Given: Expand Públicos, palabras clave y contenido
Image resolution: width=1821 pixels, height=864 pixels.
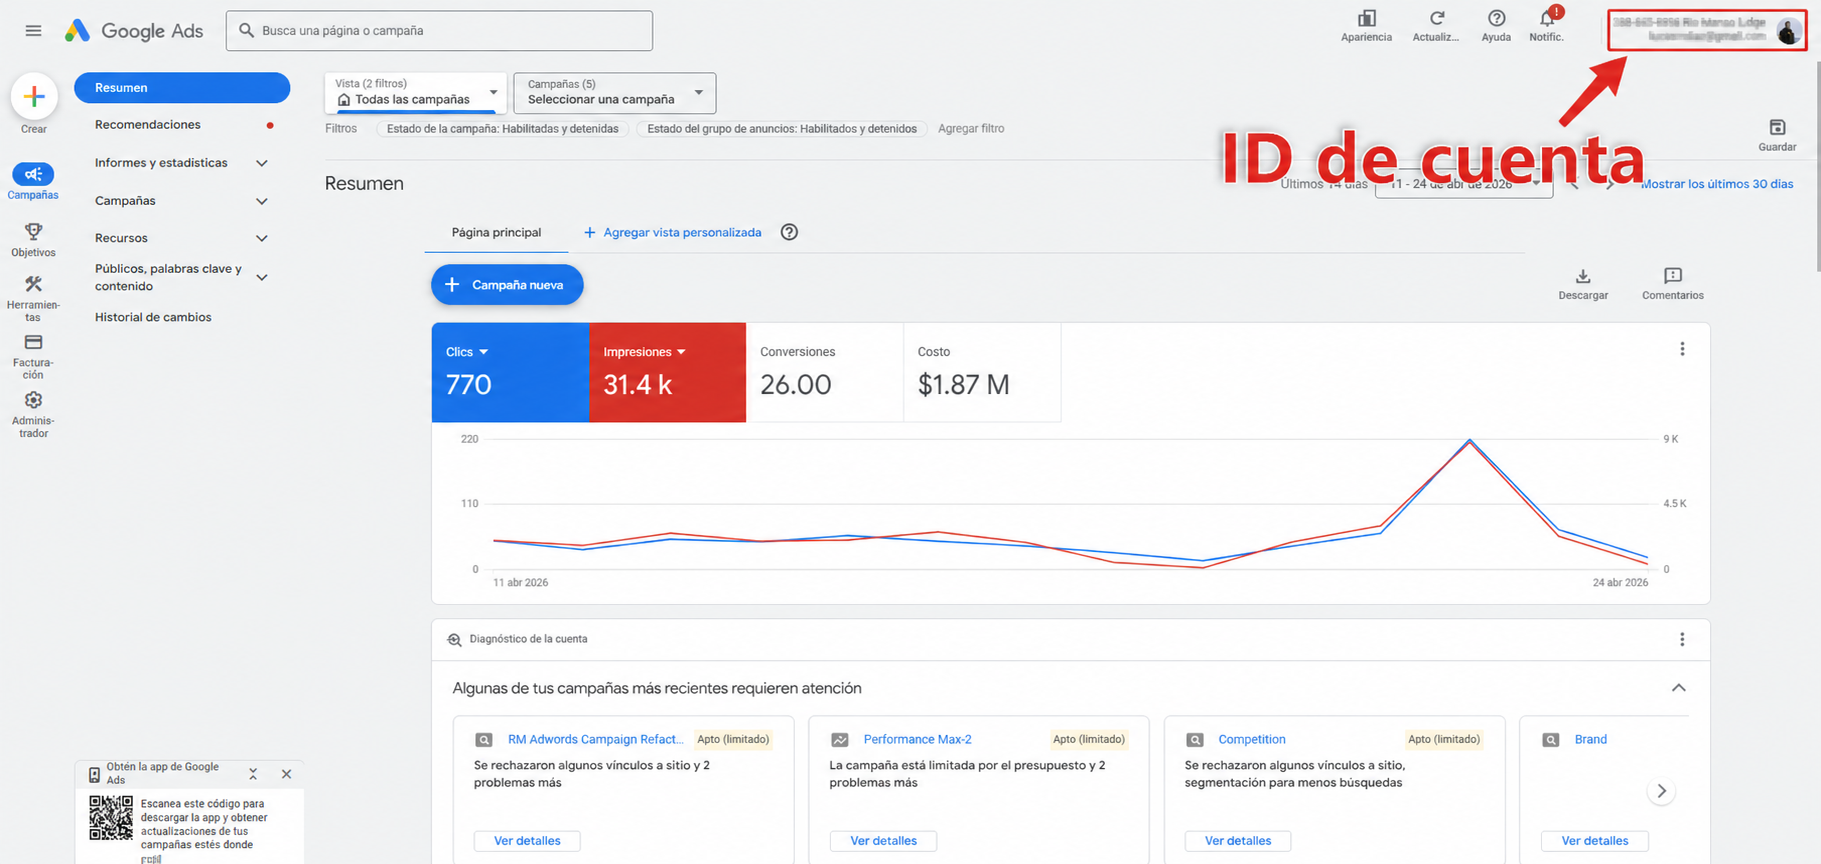Looking at the screenshot, I should coord(262,277).
